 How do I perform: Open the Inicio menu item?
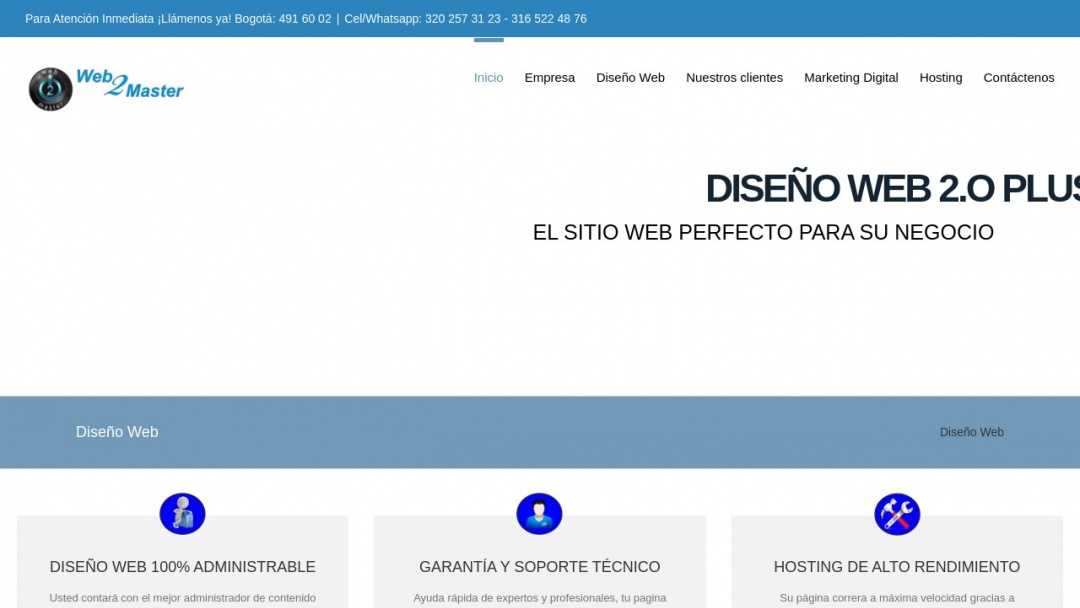point(488,77)
